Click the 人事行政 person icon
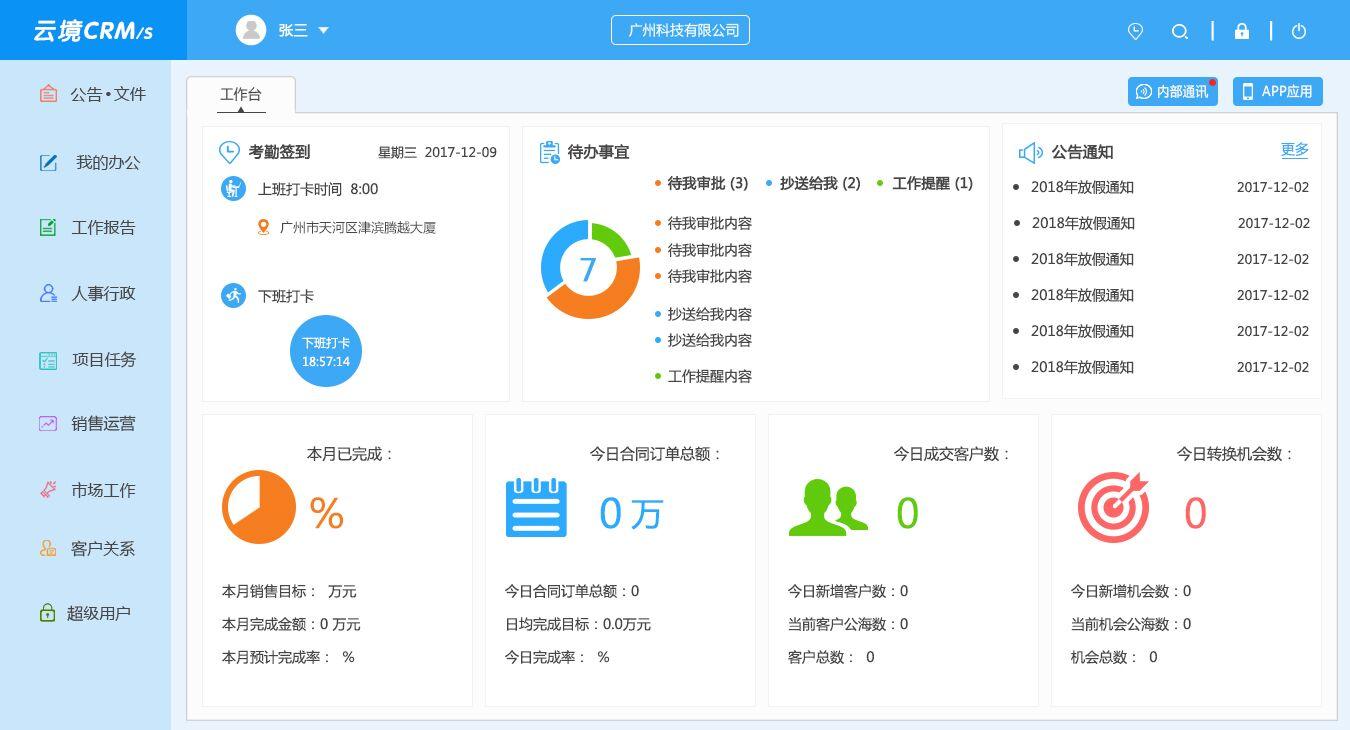 point(48,293)
